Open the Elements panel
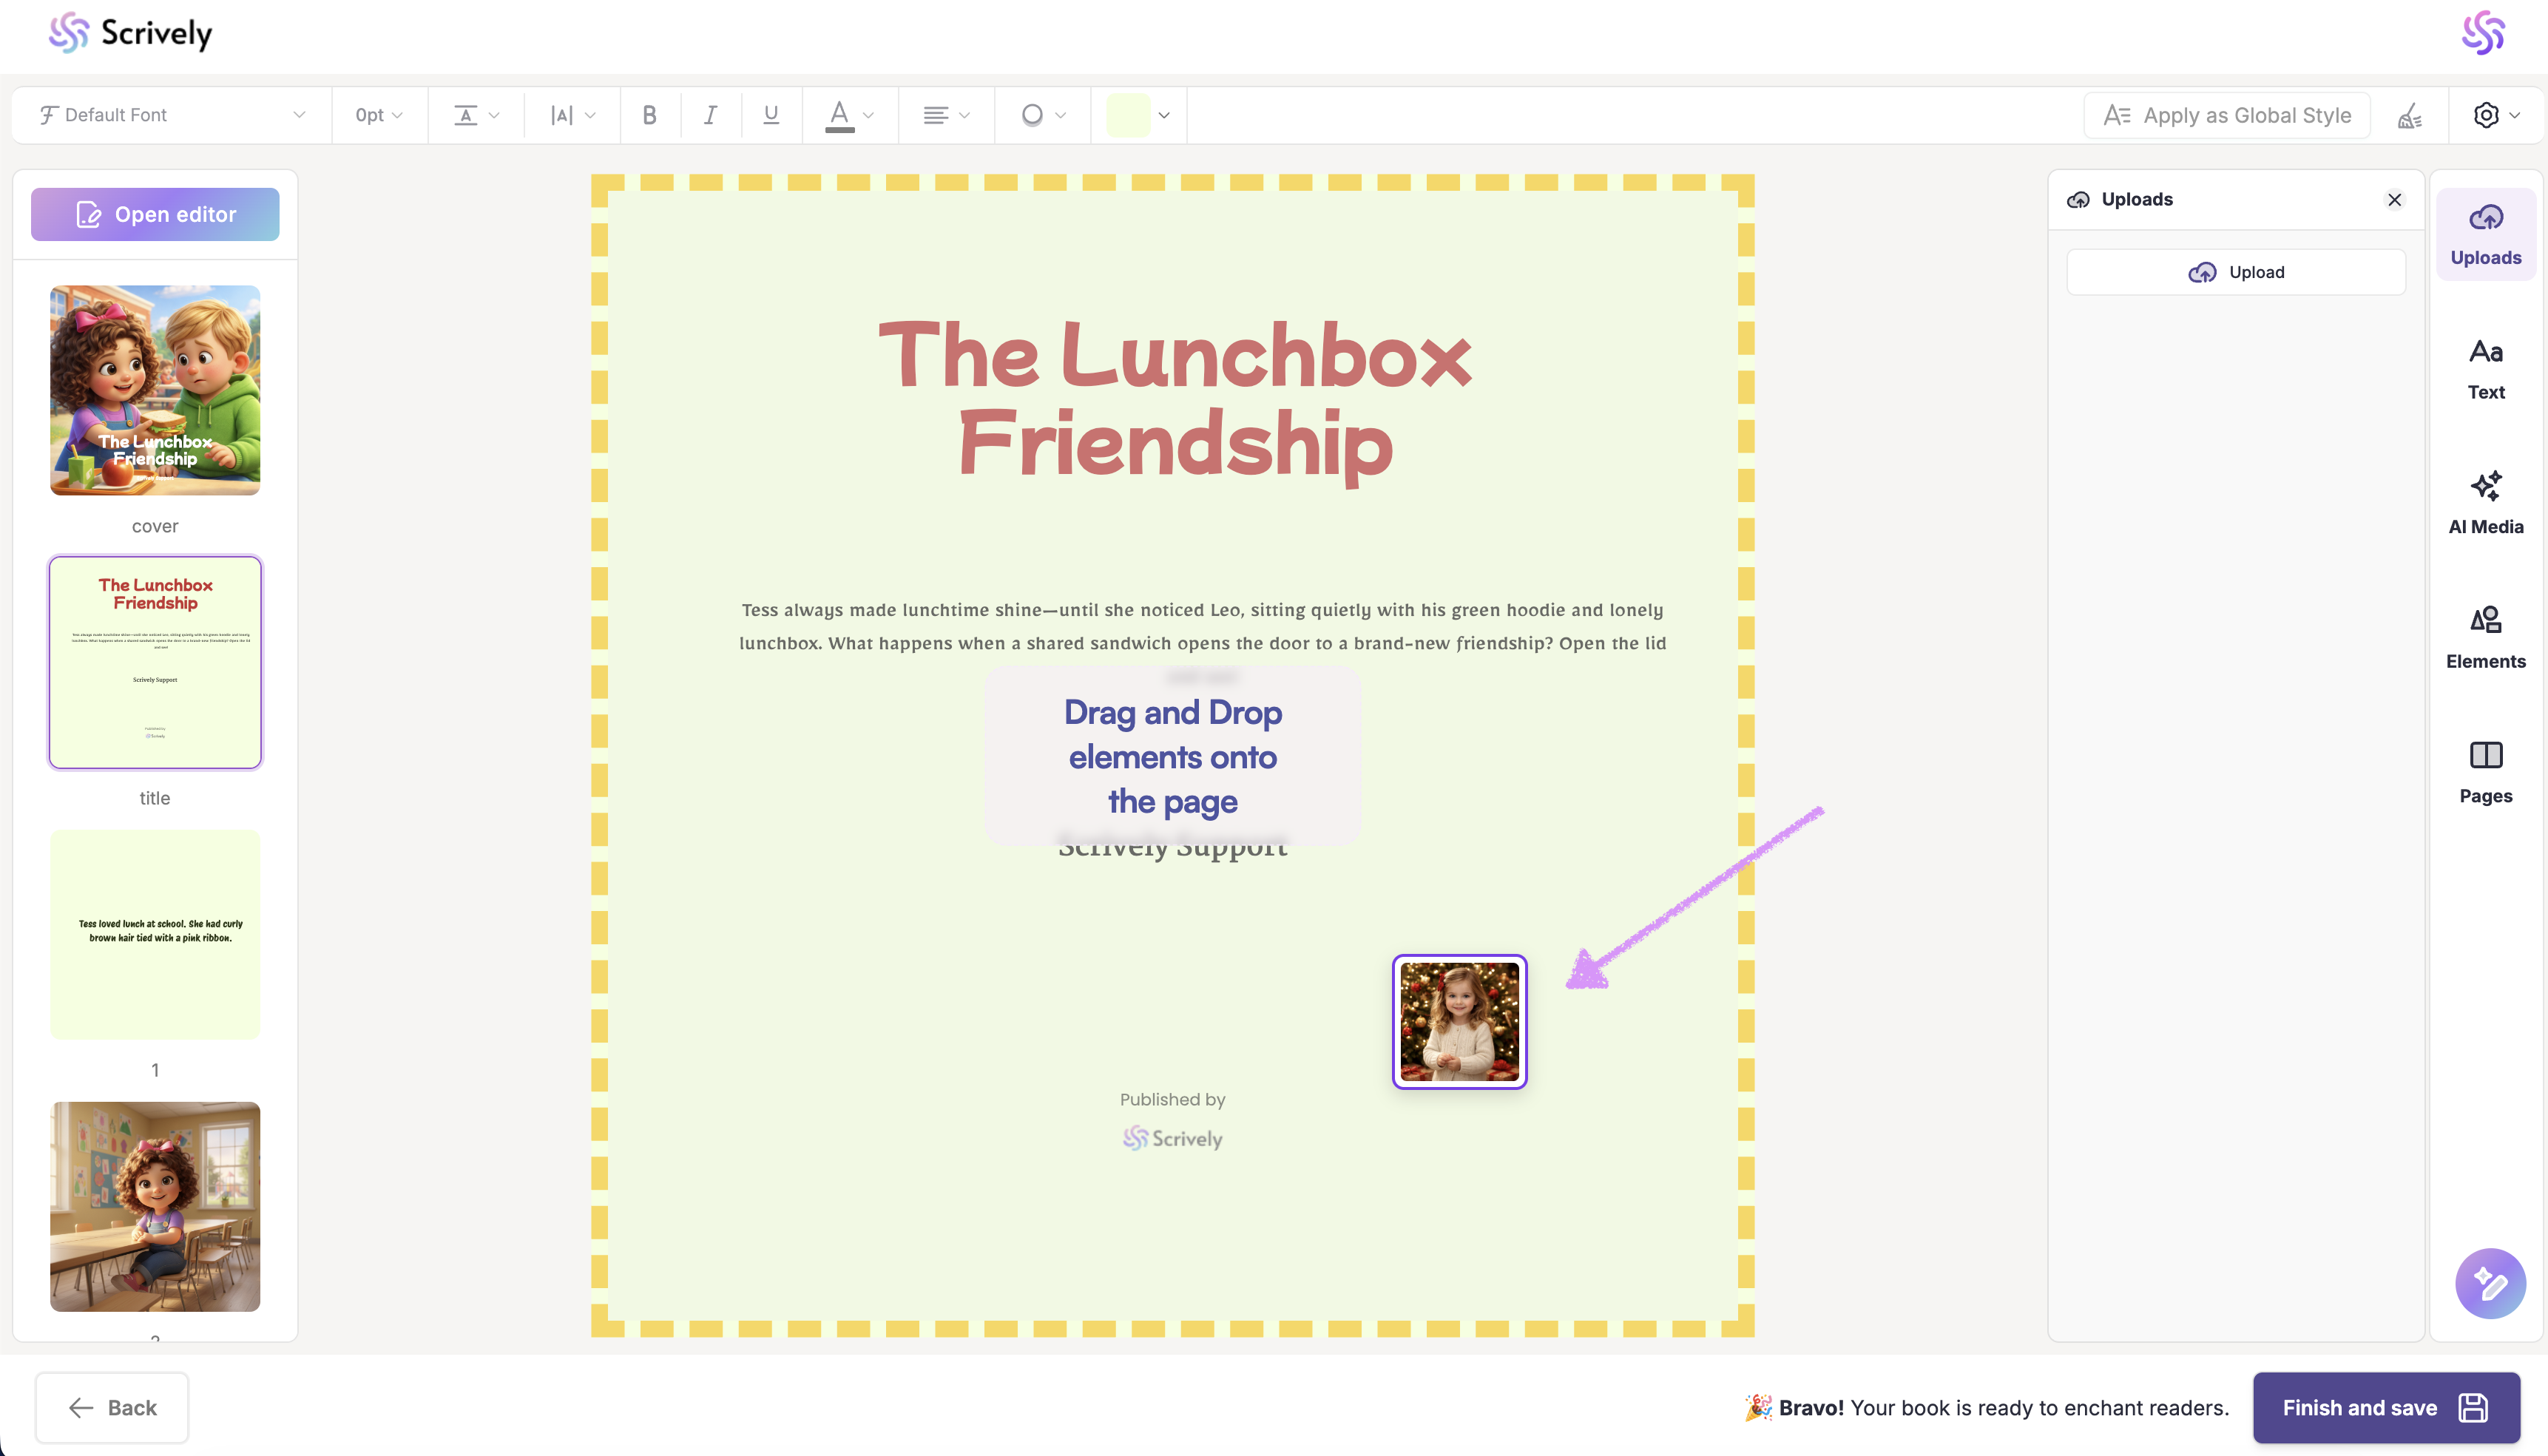The image size is (2548, 1456). (2485, 637)
